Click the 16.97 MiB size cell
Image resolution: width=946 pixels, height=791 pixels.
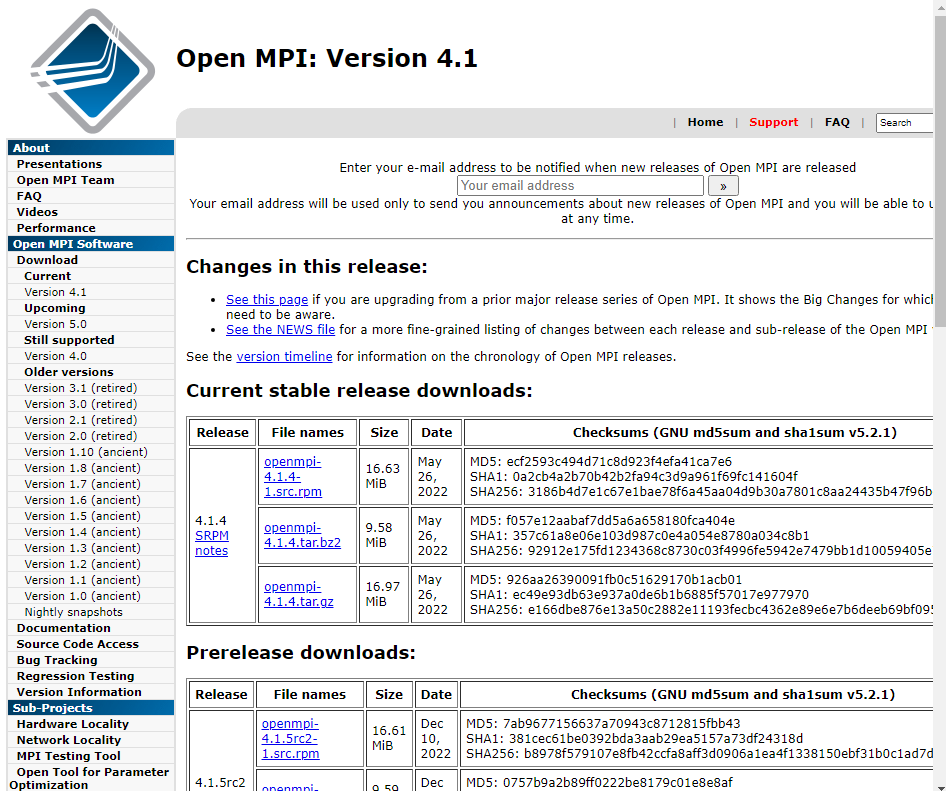[x=383, y=594]
